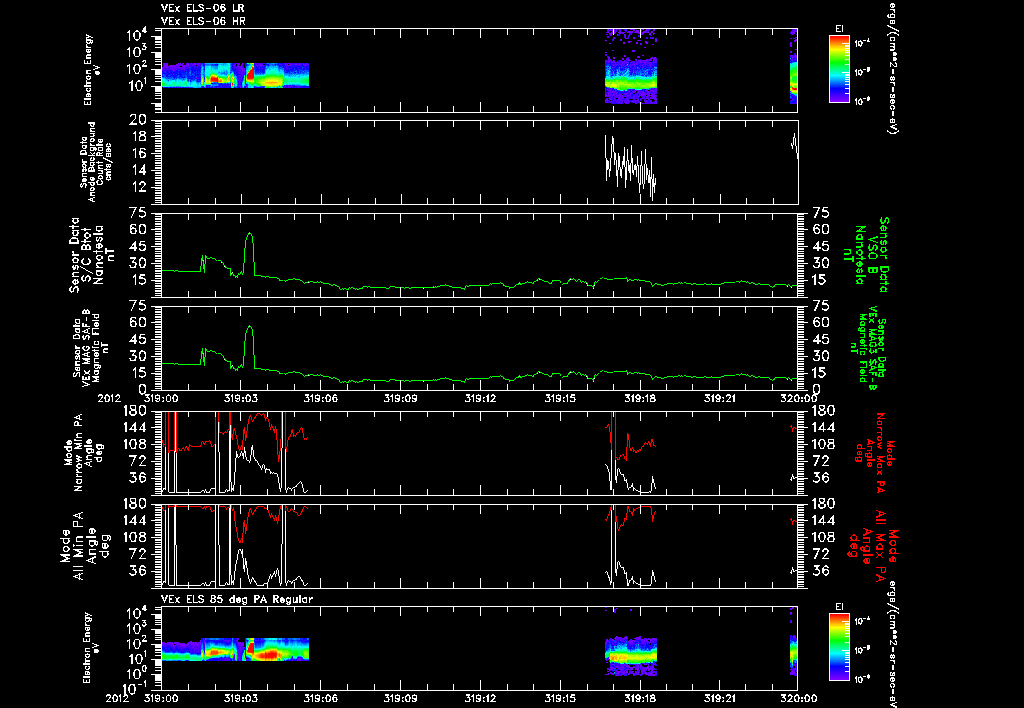Click the "VEx ELS-06 LR" plot title
Screen dimensions: 1024x708
tap(202, 8)
